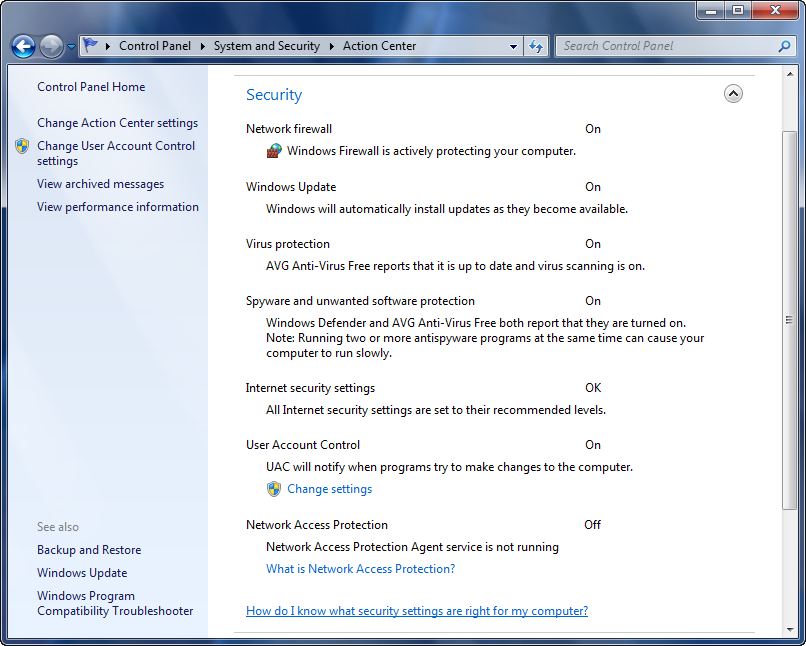Select System and Security breadcrumb
806x646 pixels.
(266, 46)
